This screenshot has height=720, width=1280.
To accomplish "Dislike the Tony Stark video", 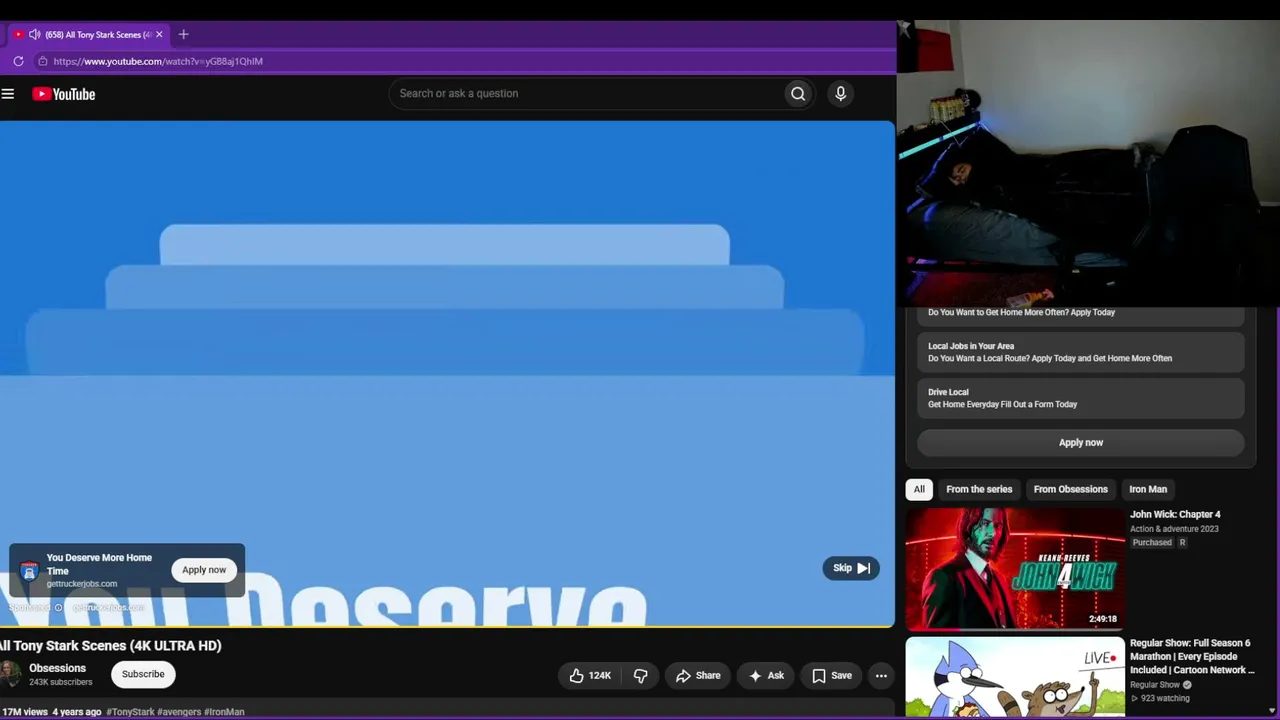I will pos(641,676).
